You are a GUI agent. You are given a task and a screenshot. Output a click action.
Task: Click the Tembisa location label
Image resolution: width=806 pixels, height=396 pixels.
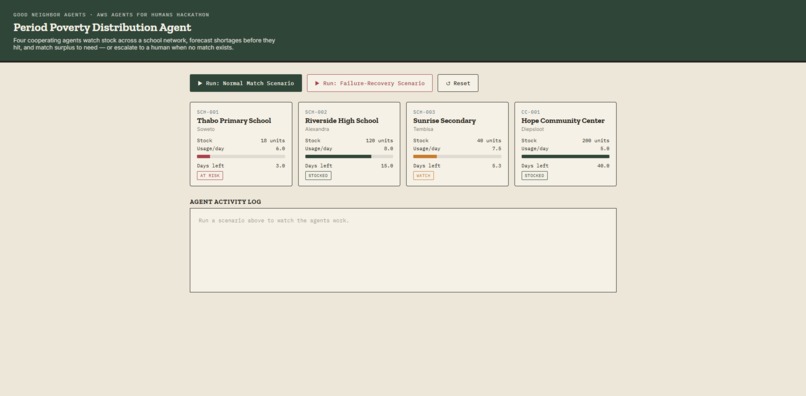tap(423, 130)
